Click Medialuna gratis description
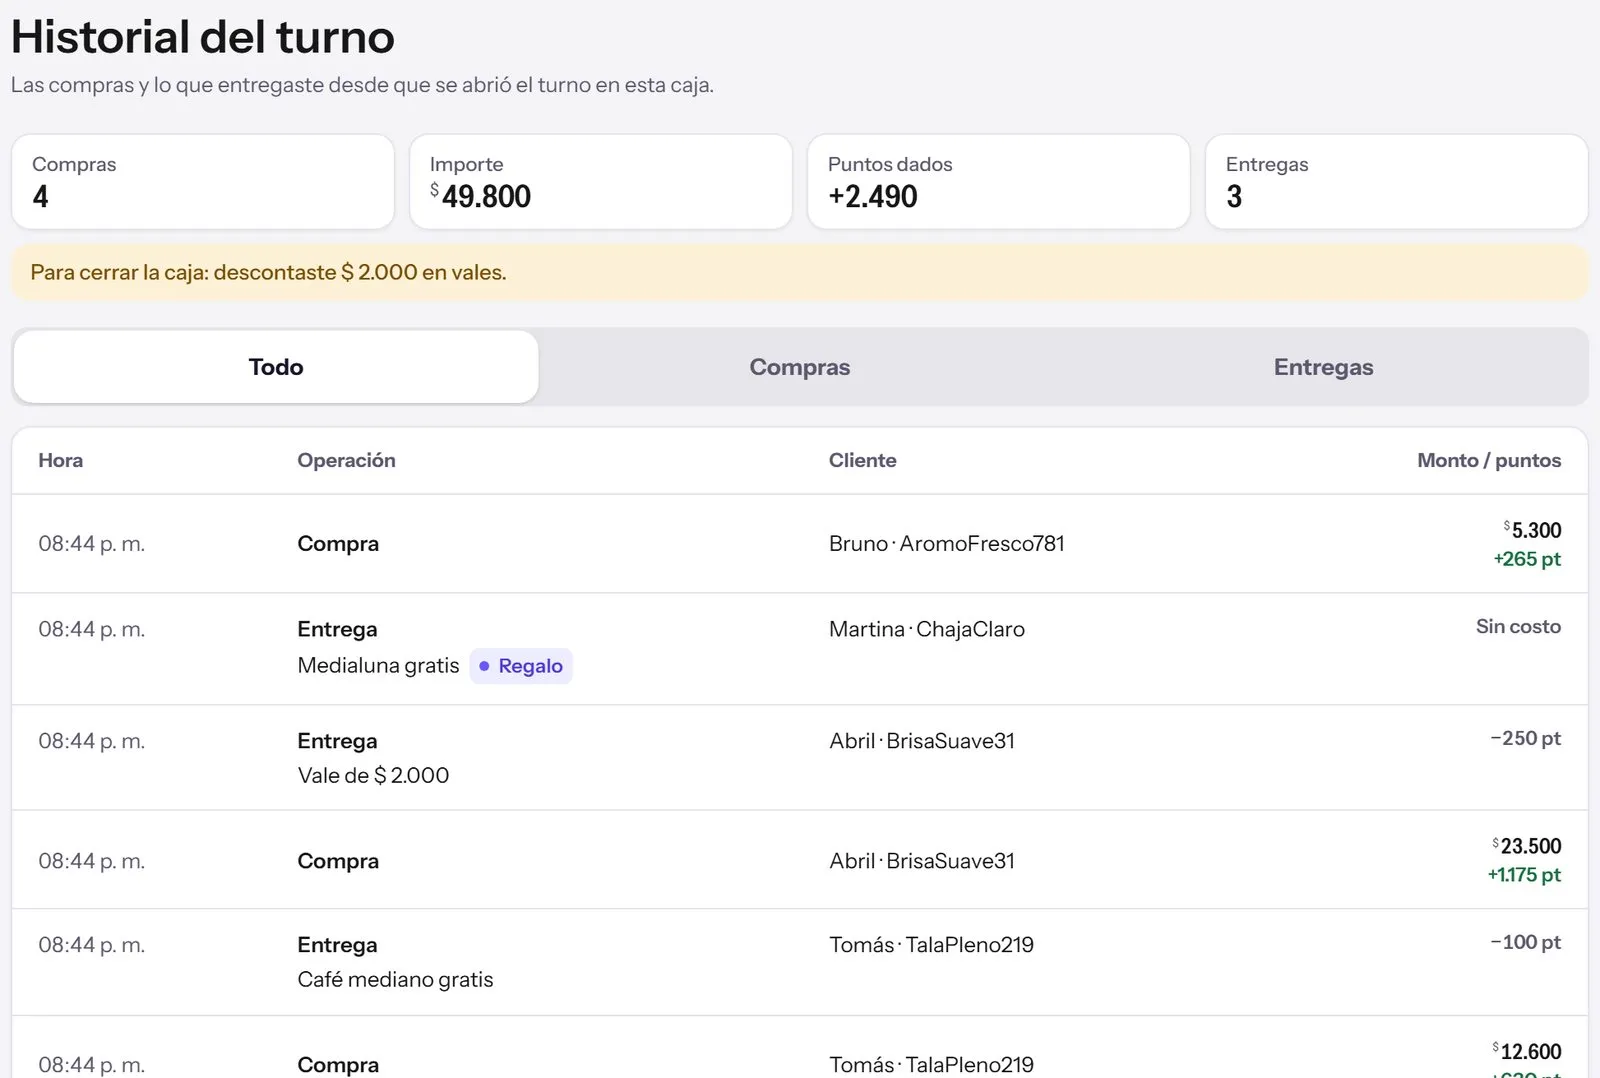1600x1078 pixels. (378, 666)
